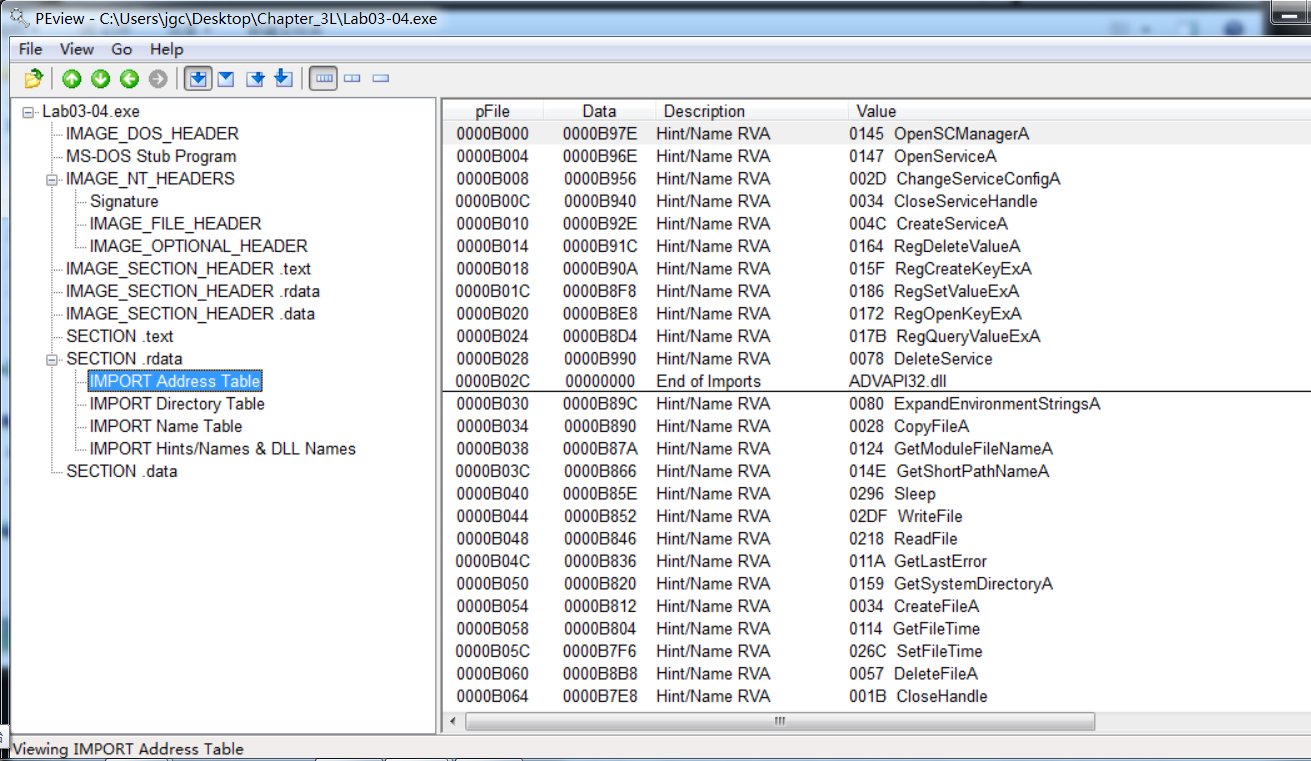Click the RegSetValueExA value text
Viewport: 1311px width, 761px height.
coord(956,291)
